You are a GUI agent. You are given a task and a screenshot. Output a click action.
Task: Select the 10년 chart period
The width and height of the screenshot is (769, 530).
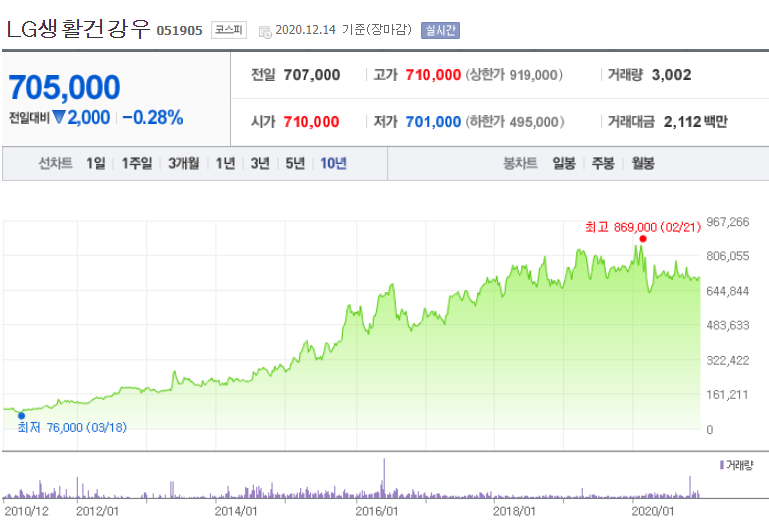(333, 163)
